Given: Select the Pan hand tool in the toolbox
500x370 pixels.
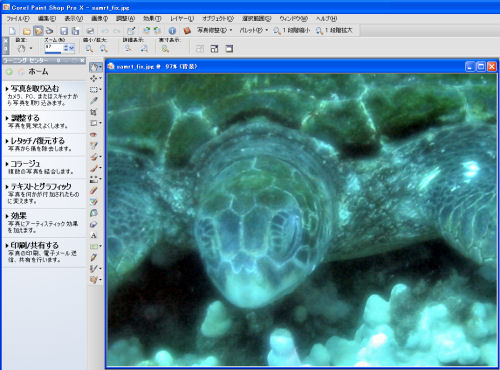Looking at the screenshot, I should click(94, 67).
